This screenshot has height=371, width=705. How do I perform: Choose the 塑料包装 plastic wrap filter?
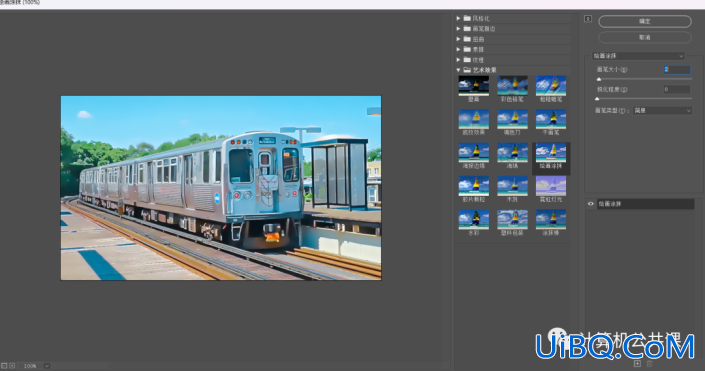coord(512,219)
